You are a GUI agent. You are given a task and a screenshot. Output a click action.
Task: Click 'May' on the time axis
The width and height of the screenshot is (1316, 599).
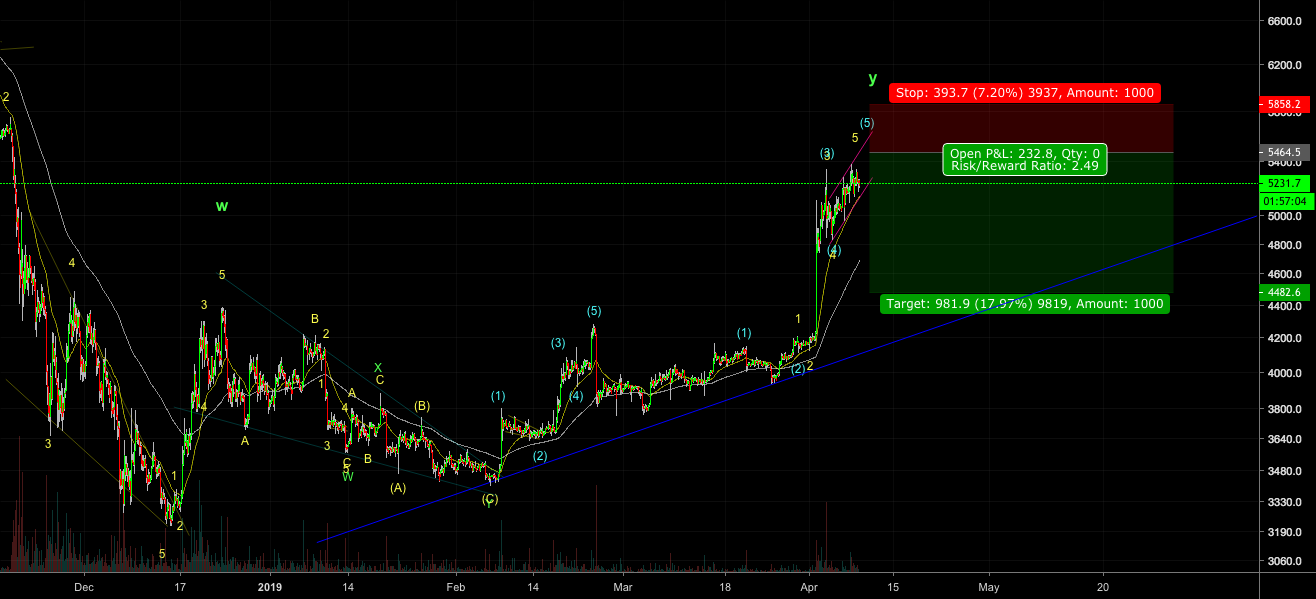click(x=988, y=587)
